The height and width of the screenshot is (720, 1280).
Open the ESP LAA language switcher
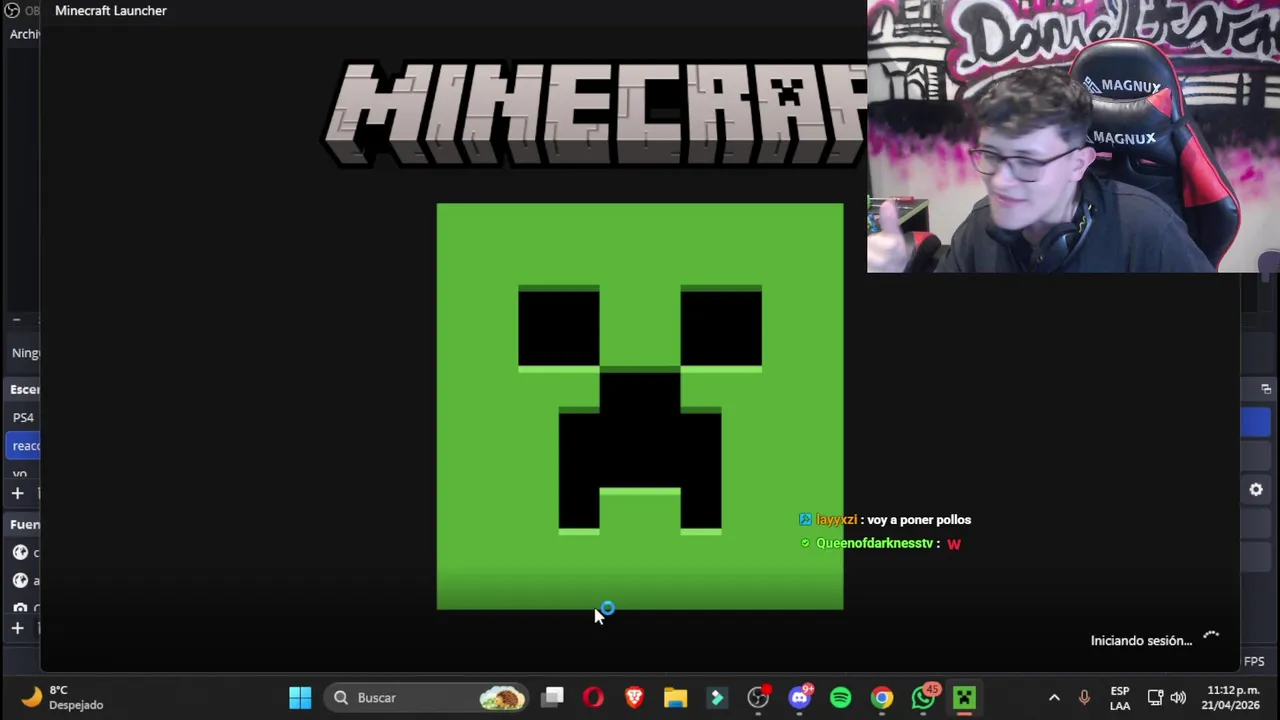pos(1120,698)
